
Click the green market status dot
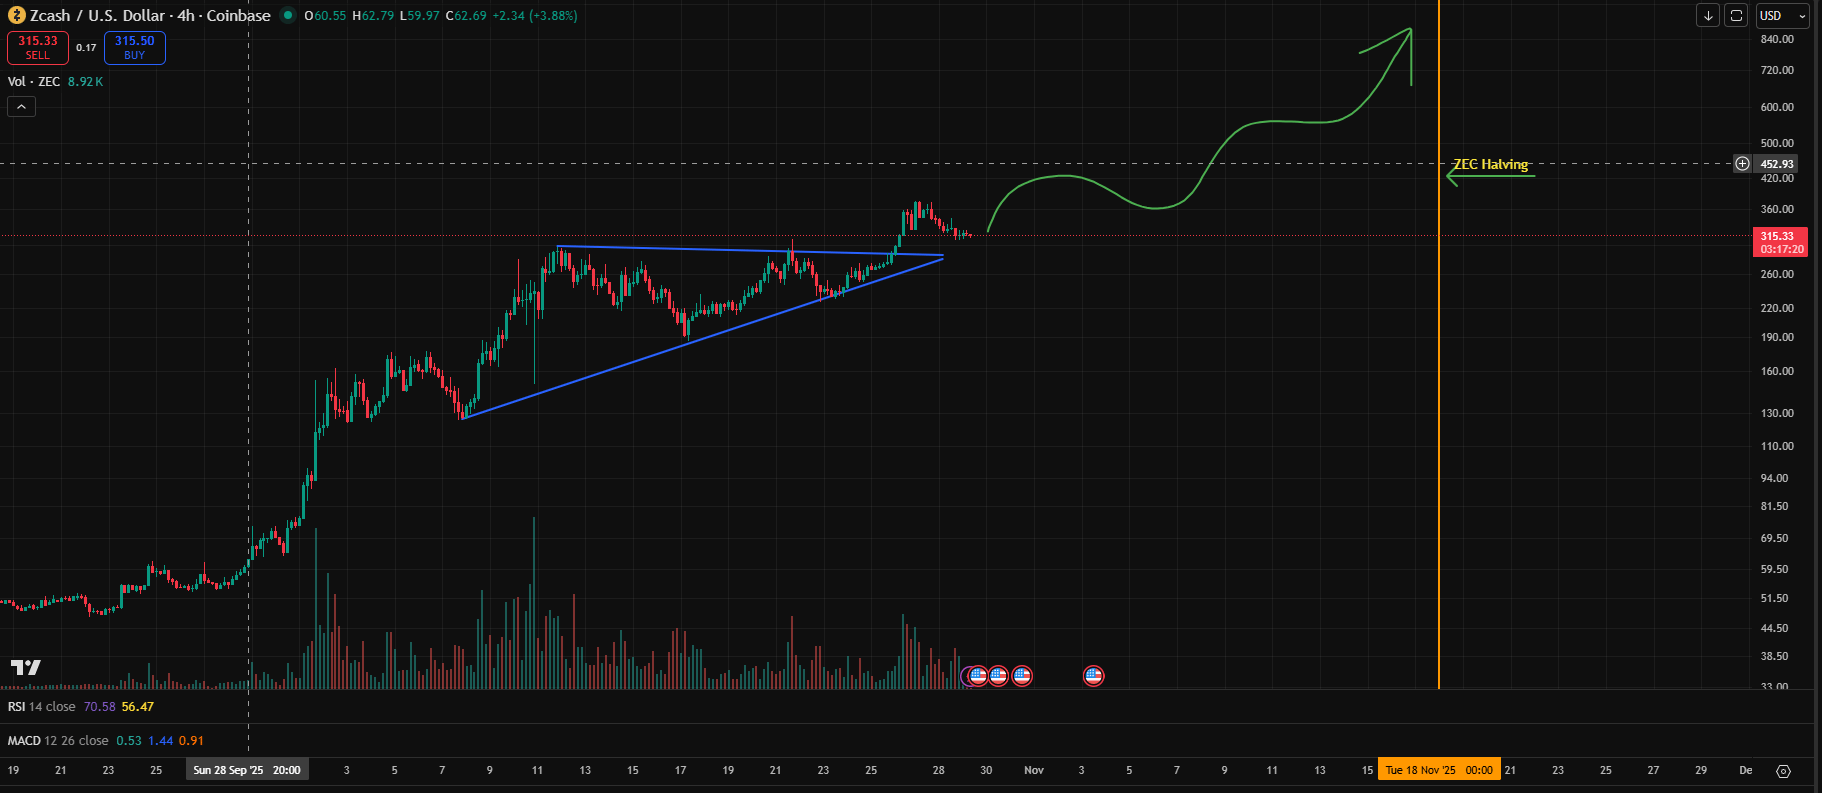click(x=288, y=16)
